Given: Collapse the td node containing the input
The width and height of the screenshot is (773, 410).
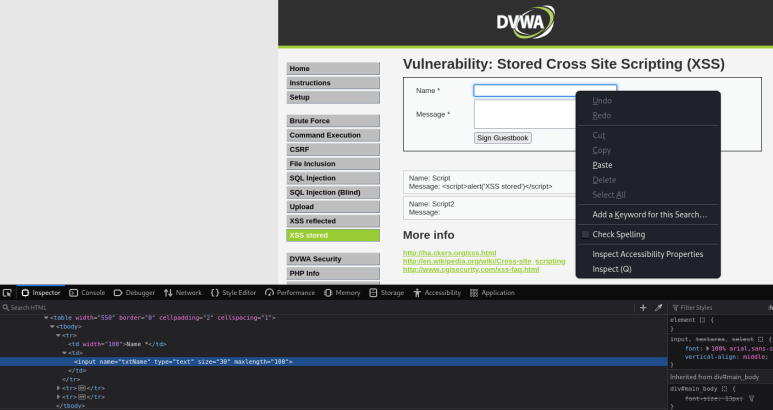Looking at the screenshot, I should point(64,353).
